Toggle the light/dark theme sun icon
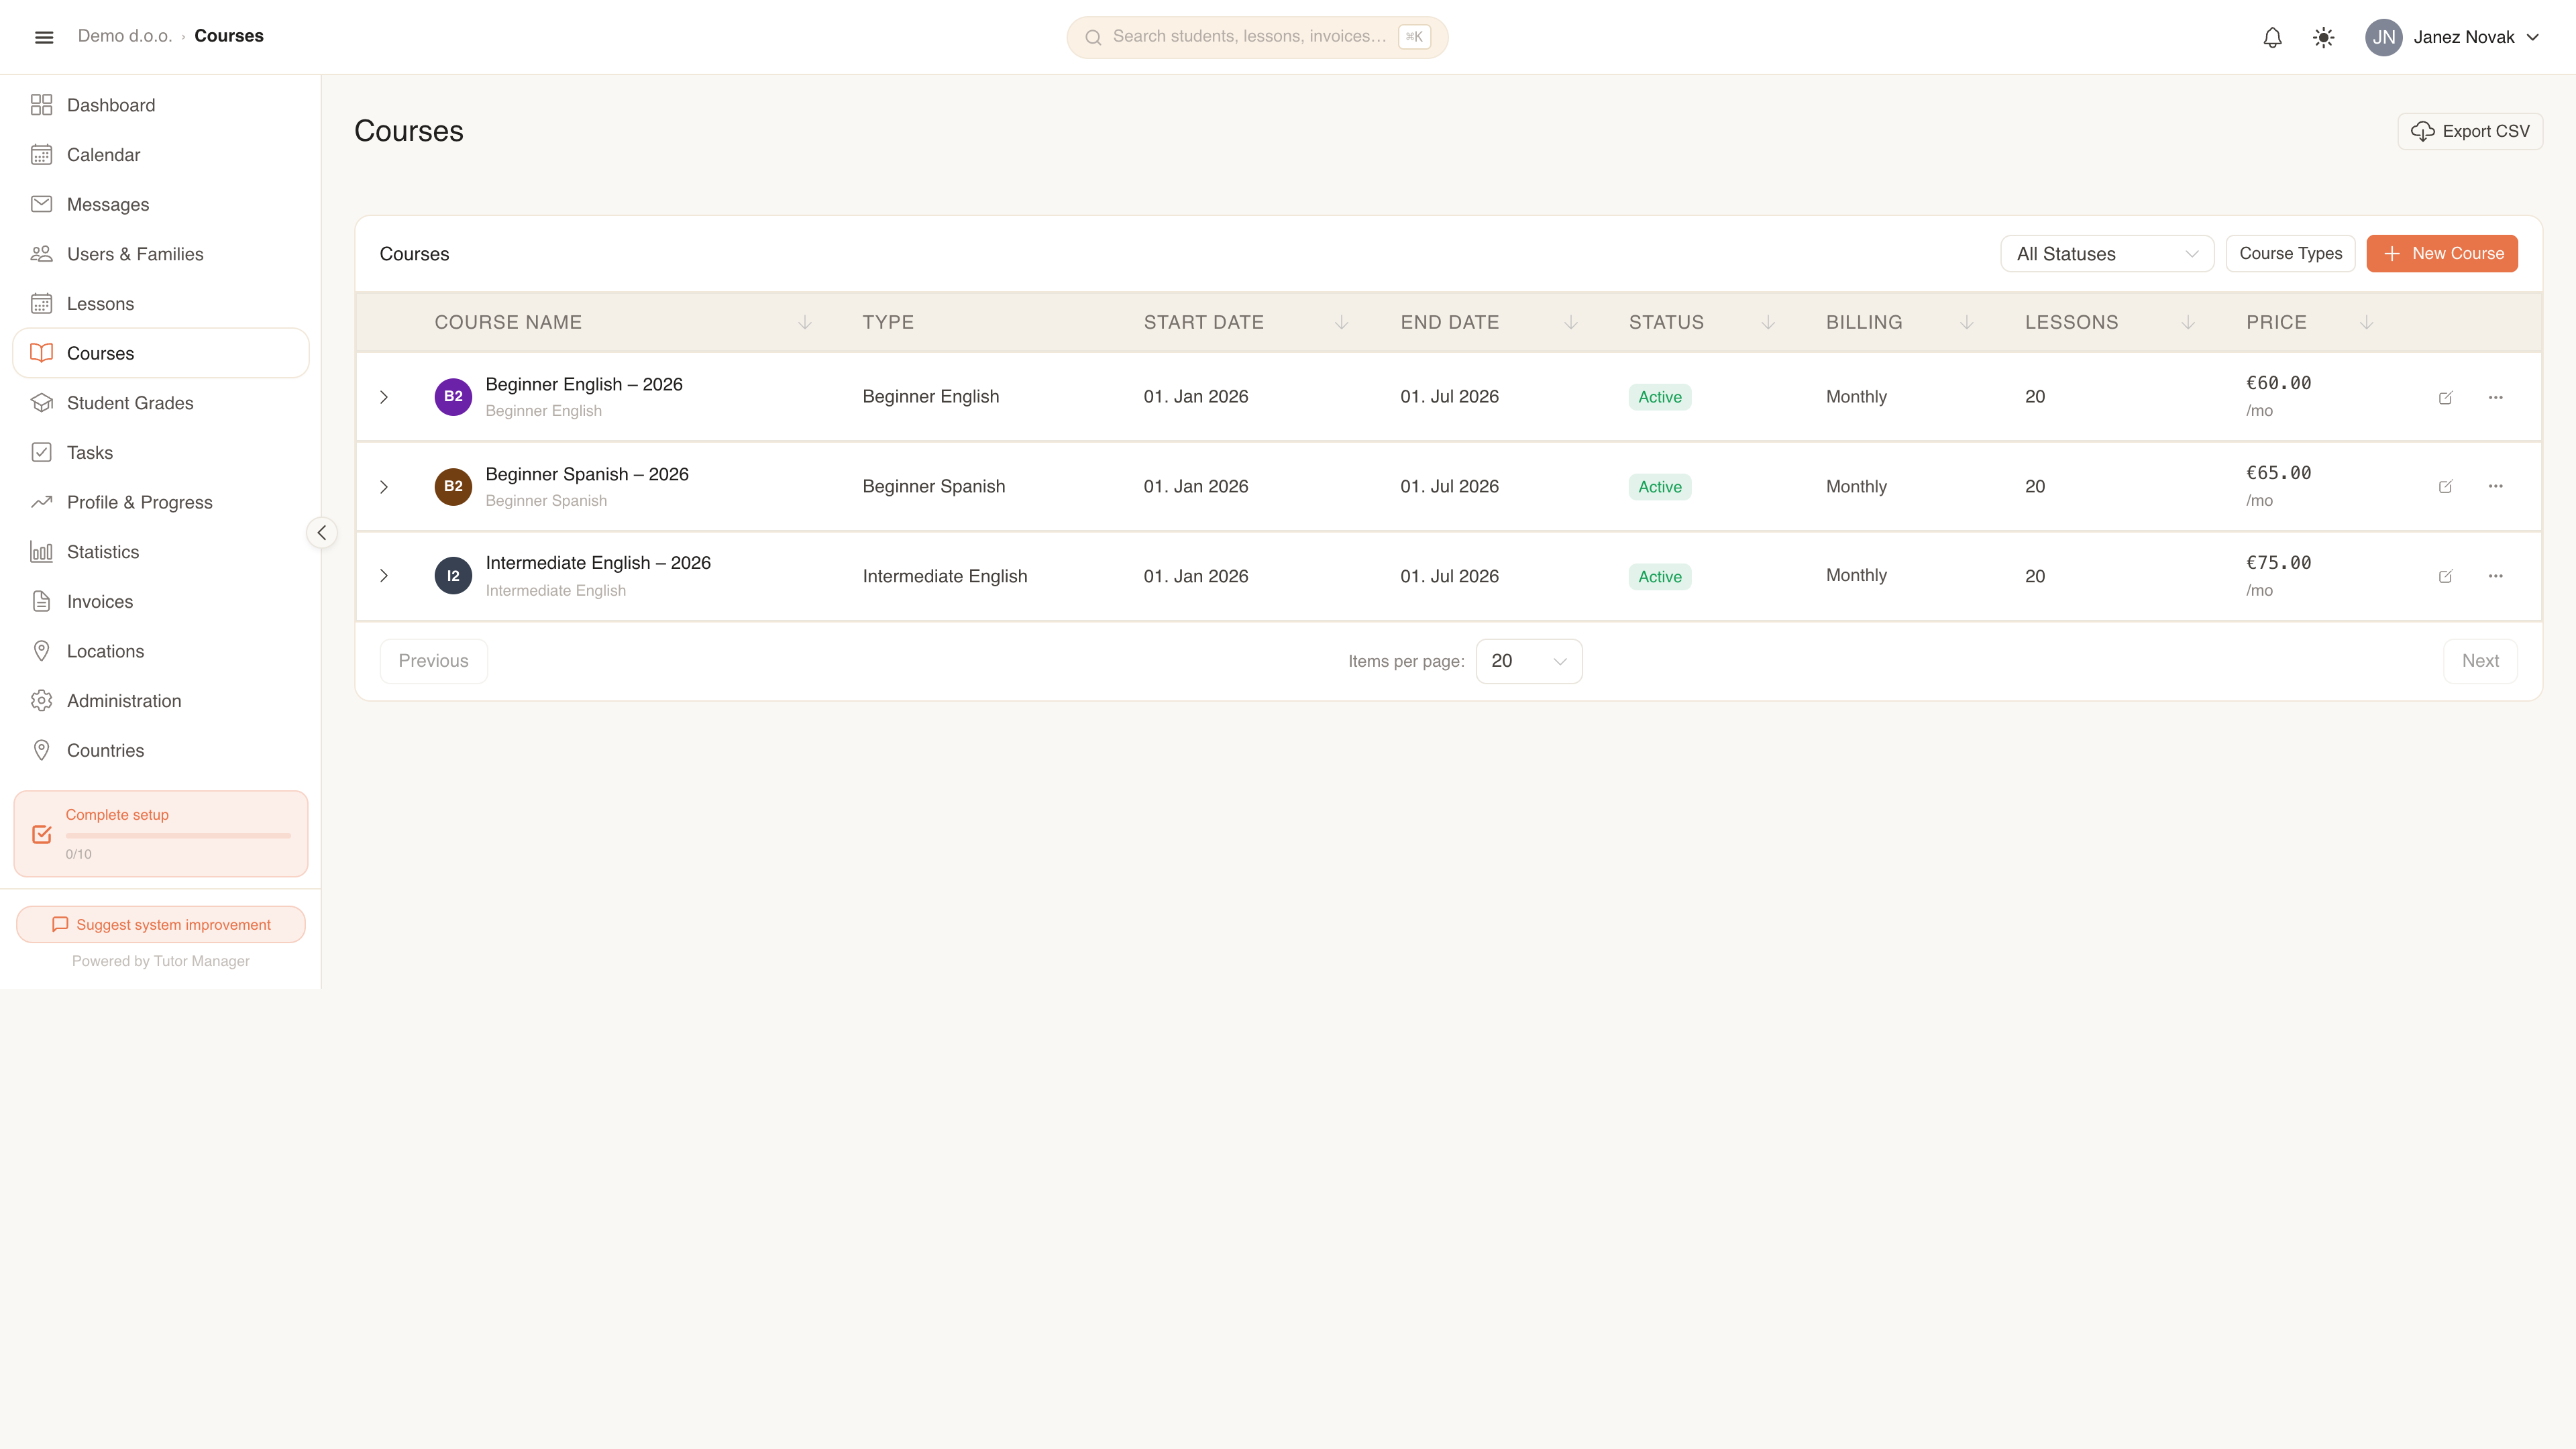Screen dimensions: 2576x1449 coord(2323,37)
